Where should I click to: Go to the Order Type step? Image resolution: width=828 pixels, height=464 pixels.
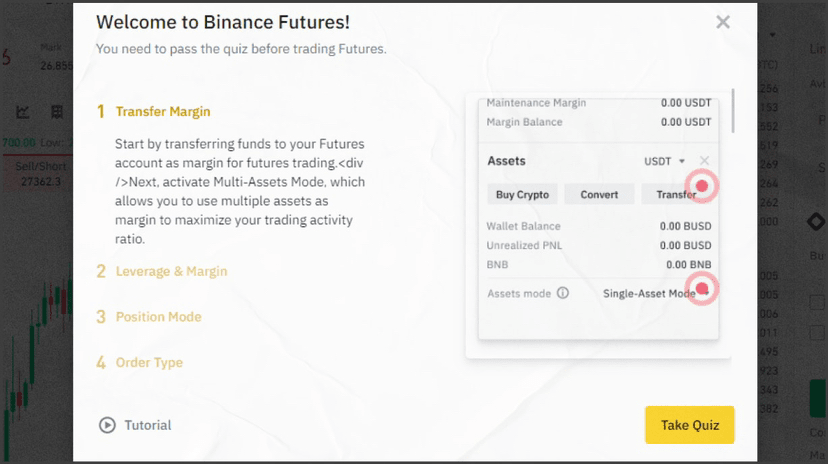pos(149,363)
